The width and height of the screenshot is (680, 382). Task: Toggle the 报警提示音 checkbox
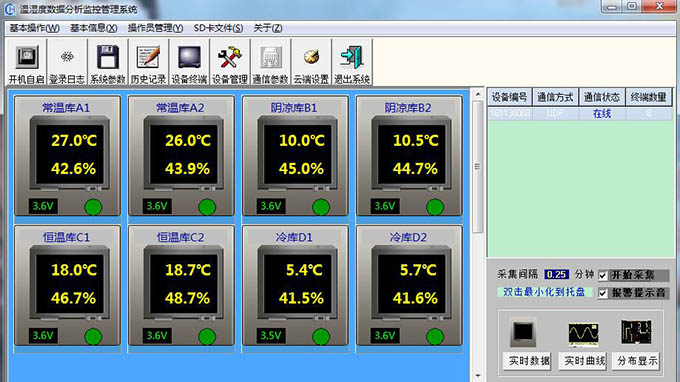coord(602,293)
